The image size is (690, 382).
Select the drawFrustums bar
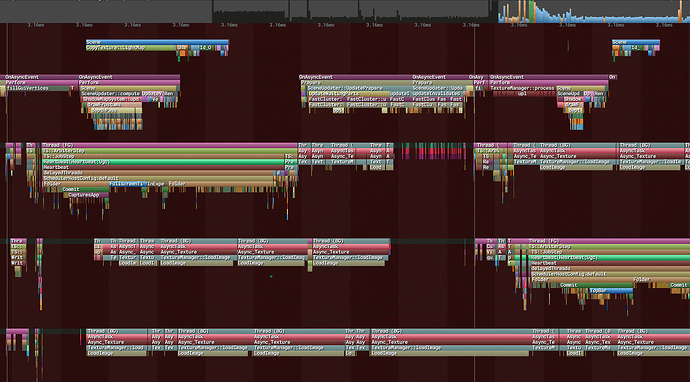pyautogui.click(x=114, y=105)
